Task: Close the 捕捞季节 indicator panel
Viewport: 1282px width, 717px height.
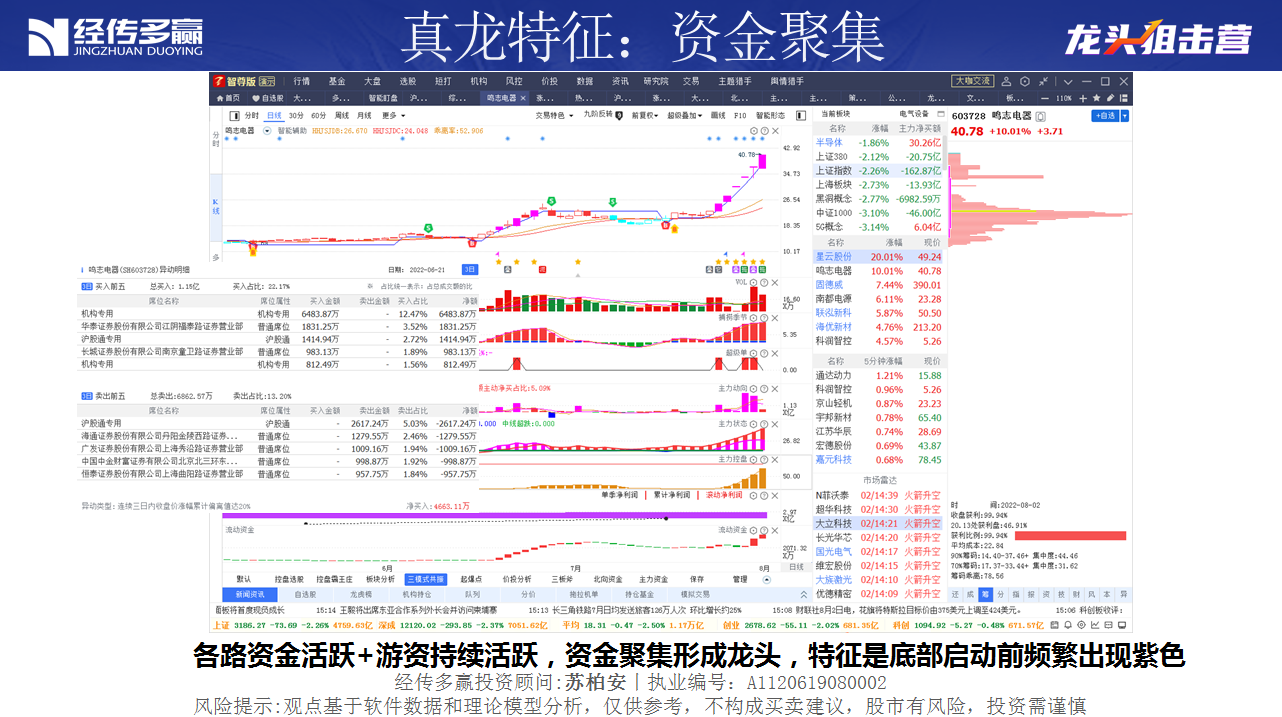Action: point(774,317)
